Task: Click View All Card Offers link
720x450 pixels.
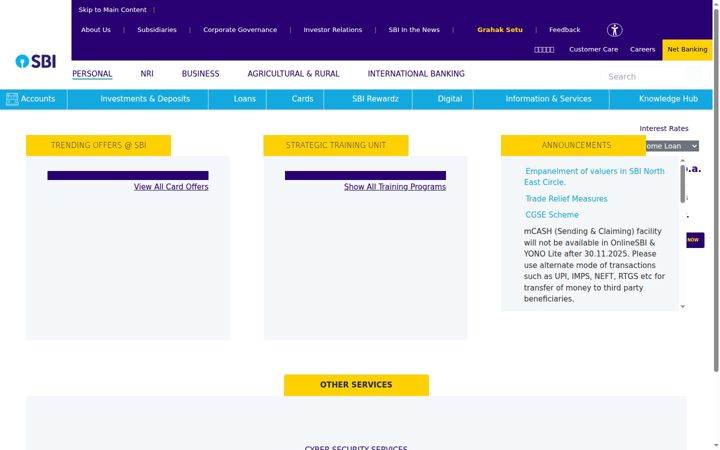Action: (171, 187)
